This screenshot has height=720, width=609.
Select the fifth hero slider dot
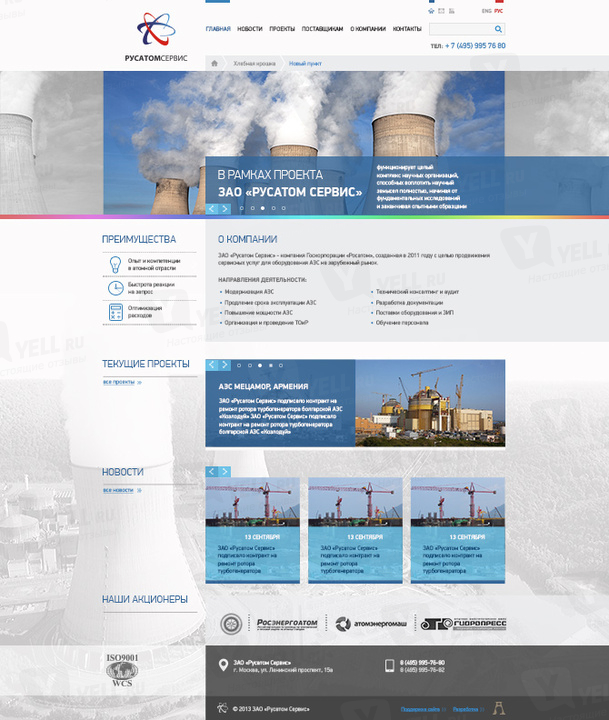point(283,208)
